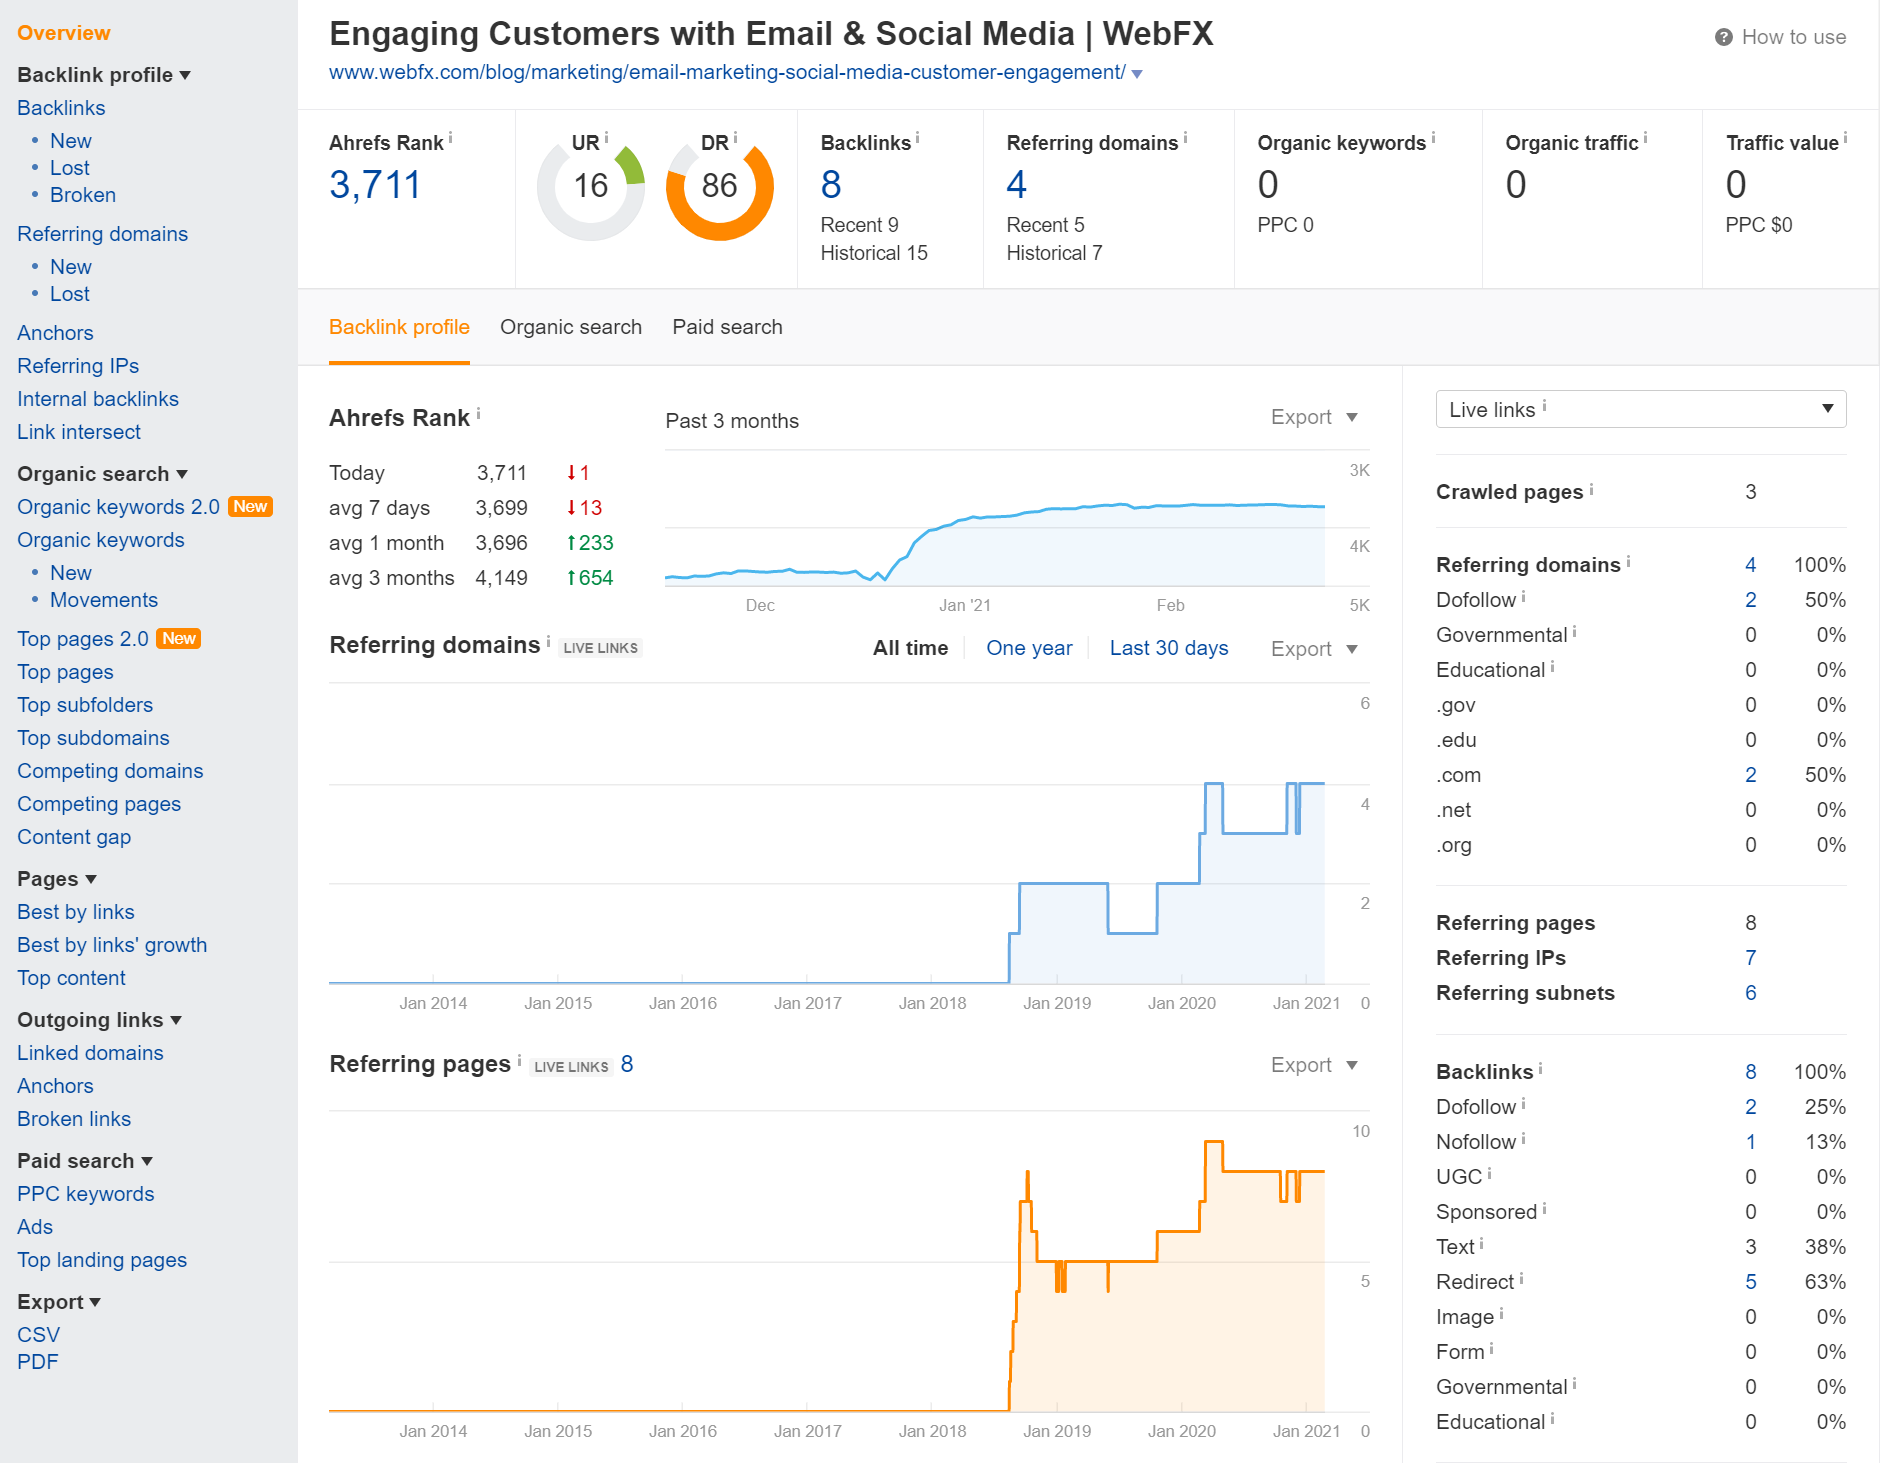The width and height of the screenshot is (1884, 1463).
Task: Open Top pages 2.0 report
Action: (83, 639)
